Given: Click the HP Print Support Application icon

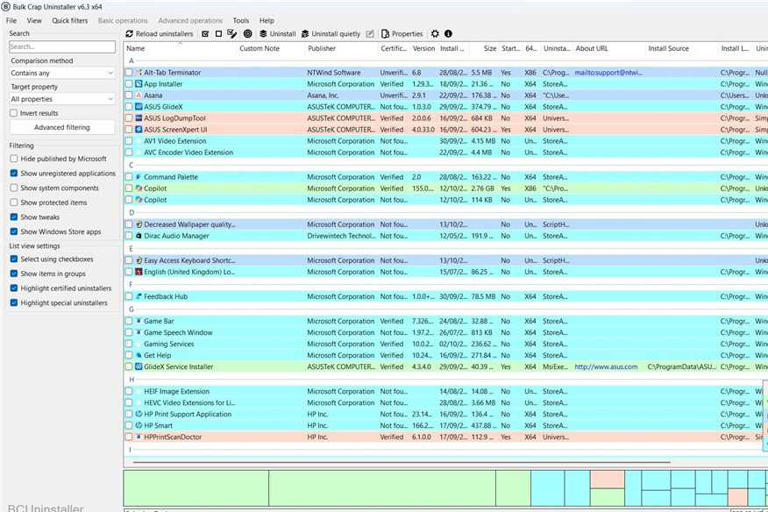Looking at the screenshot, I should 139,414.
